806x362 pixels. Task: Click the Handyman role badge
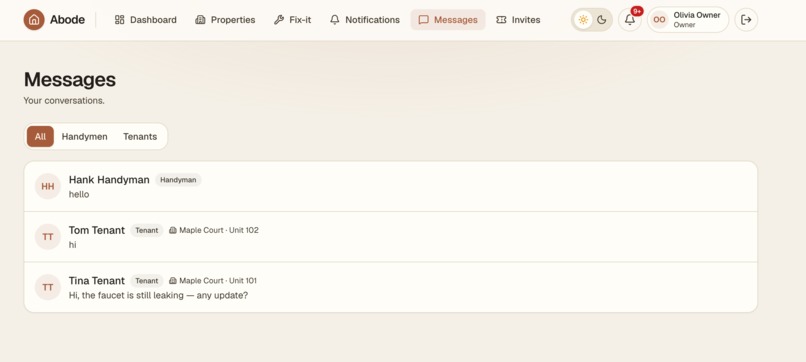pos(178,179)
